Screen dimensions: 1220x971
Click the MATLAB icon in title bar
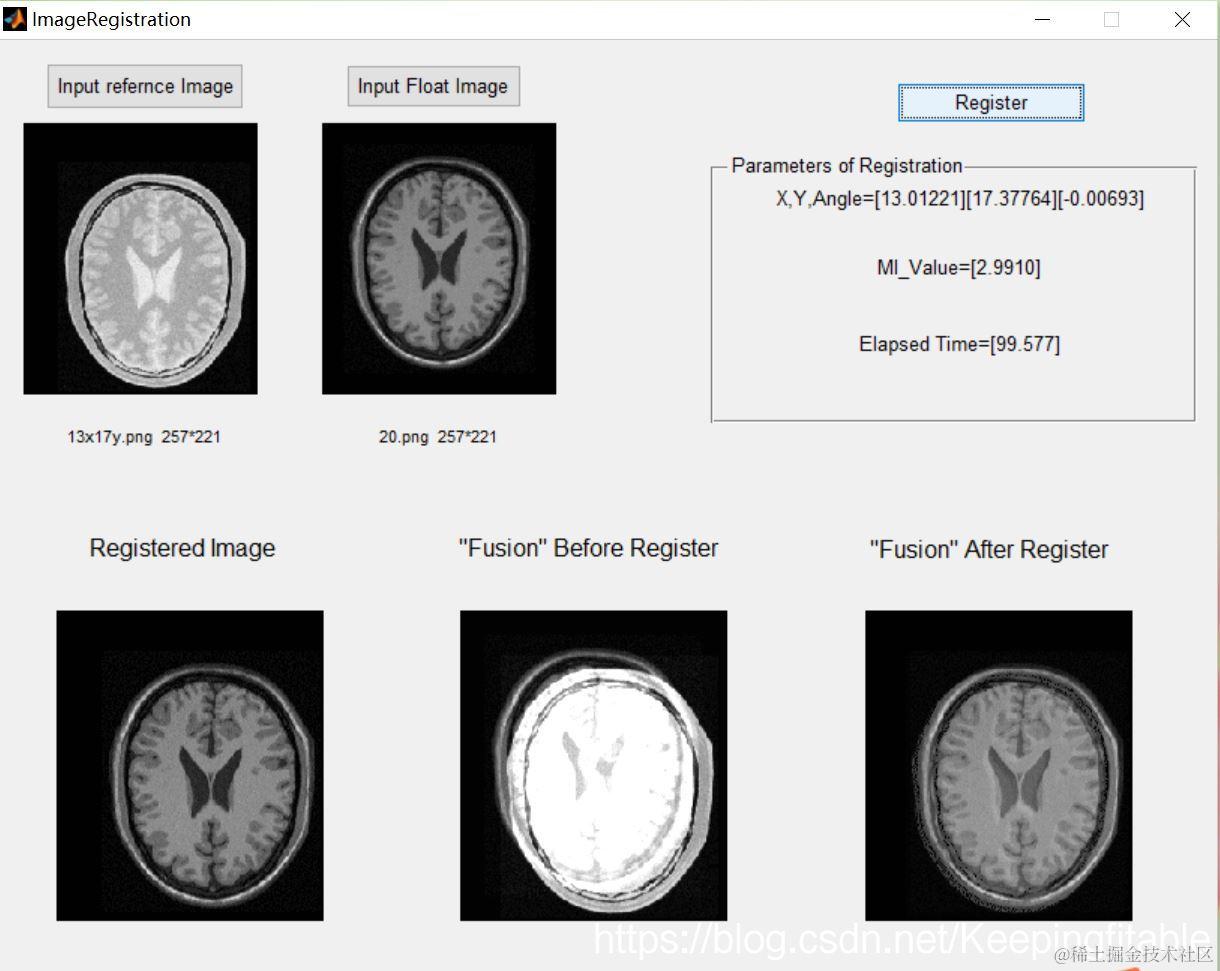(x=15, y=19)
